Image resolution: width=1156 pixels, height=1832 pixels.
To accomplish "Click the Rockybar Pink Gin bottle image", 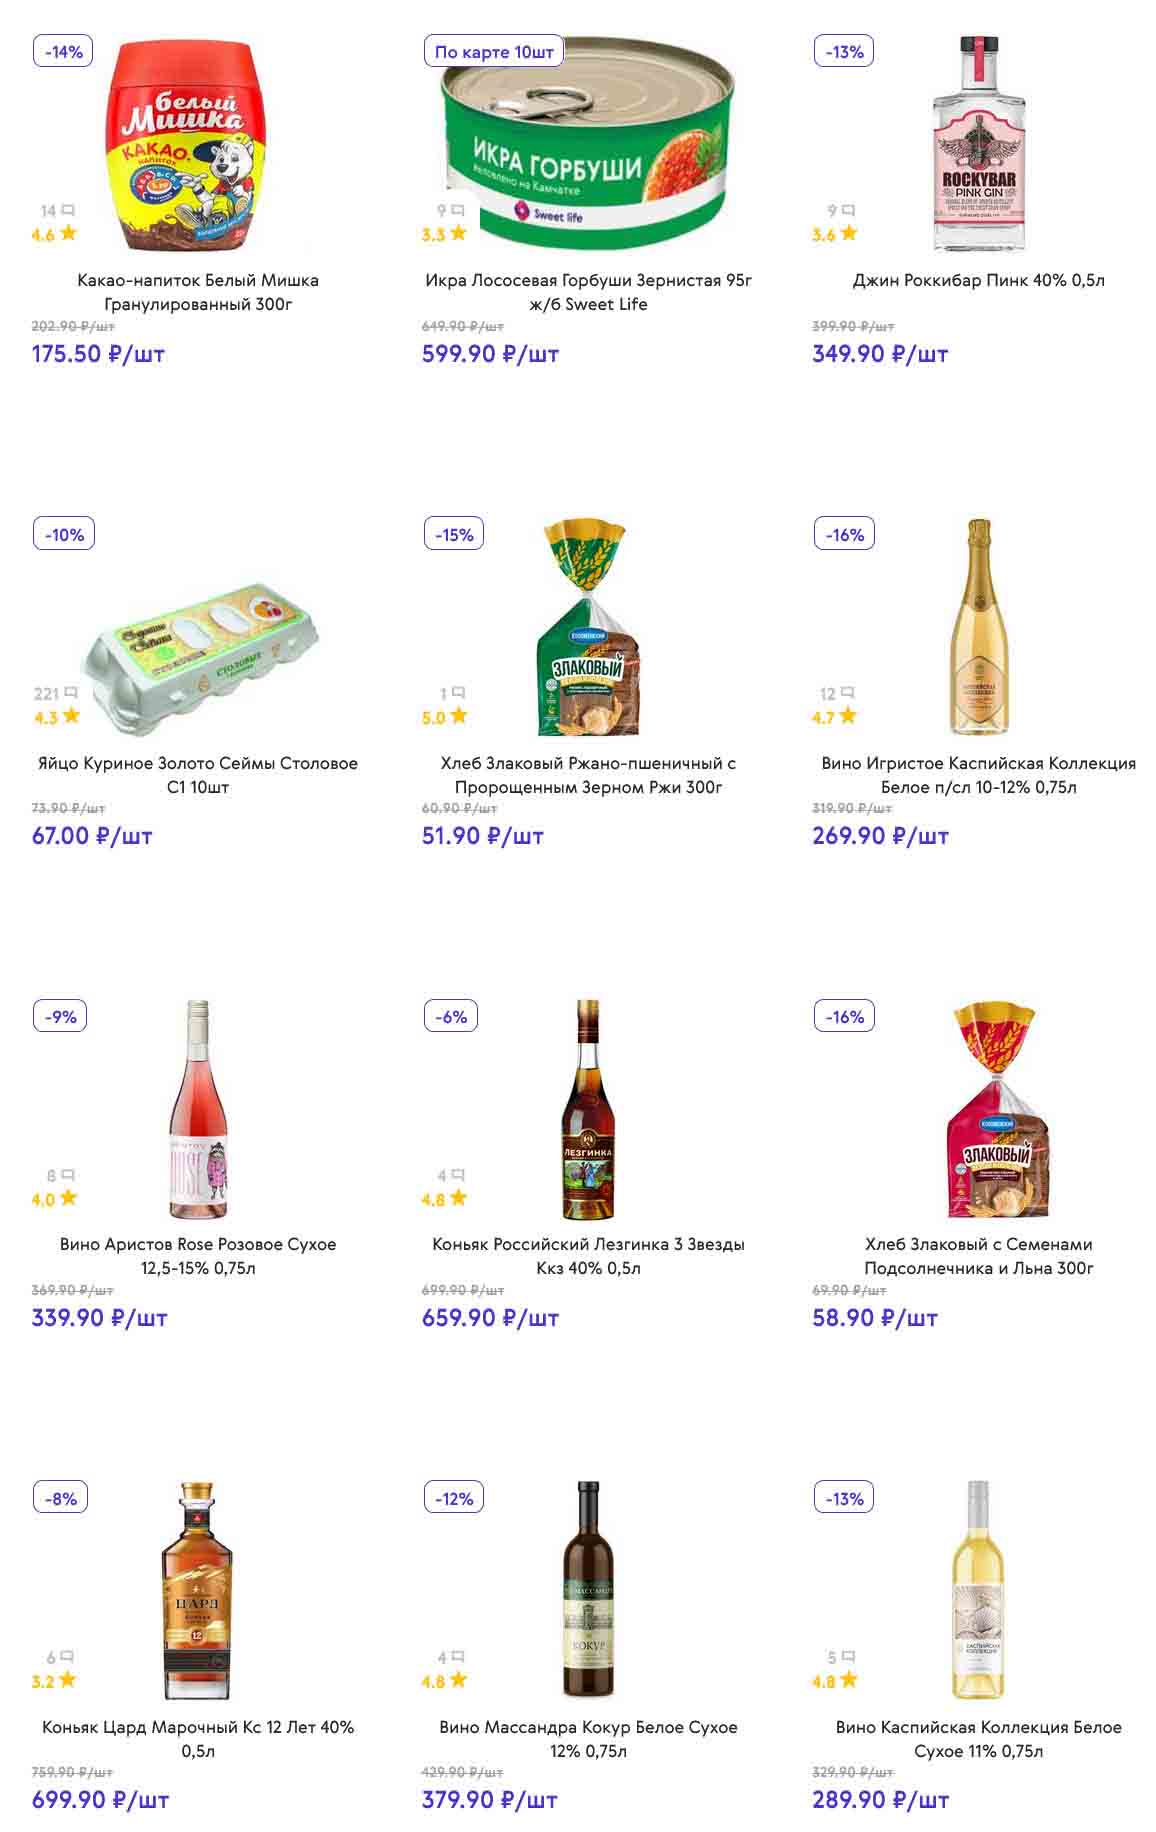I will (x=978, y=145).
